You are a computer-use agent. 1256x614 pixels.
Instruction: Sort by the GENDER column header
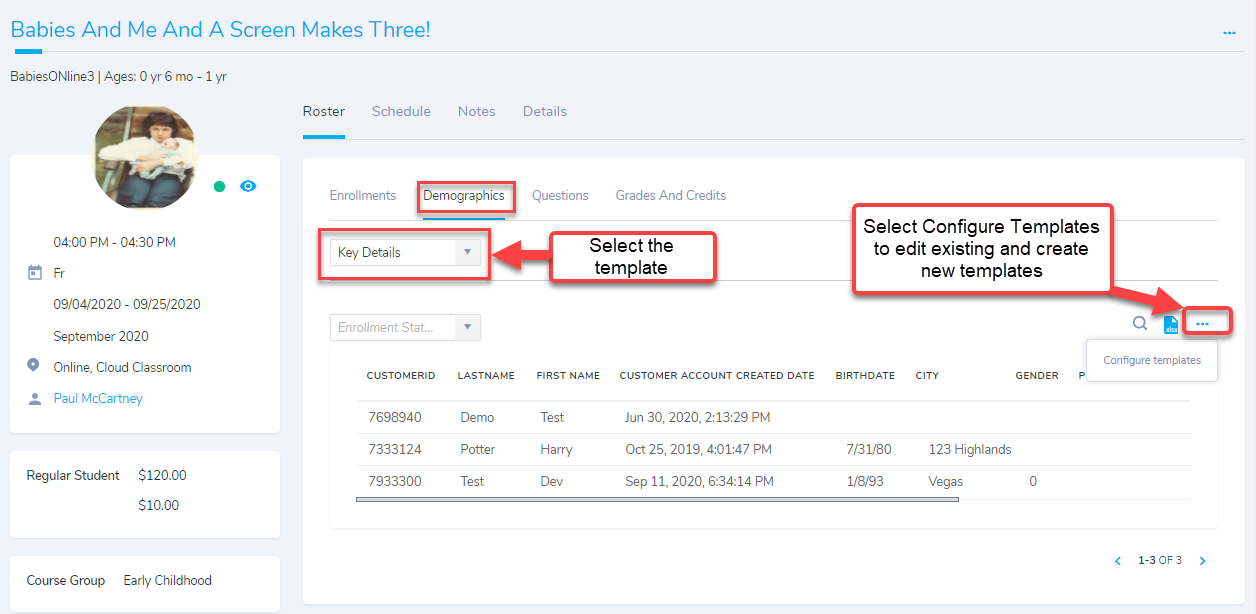tap(1037, 376)
